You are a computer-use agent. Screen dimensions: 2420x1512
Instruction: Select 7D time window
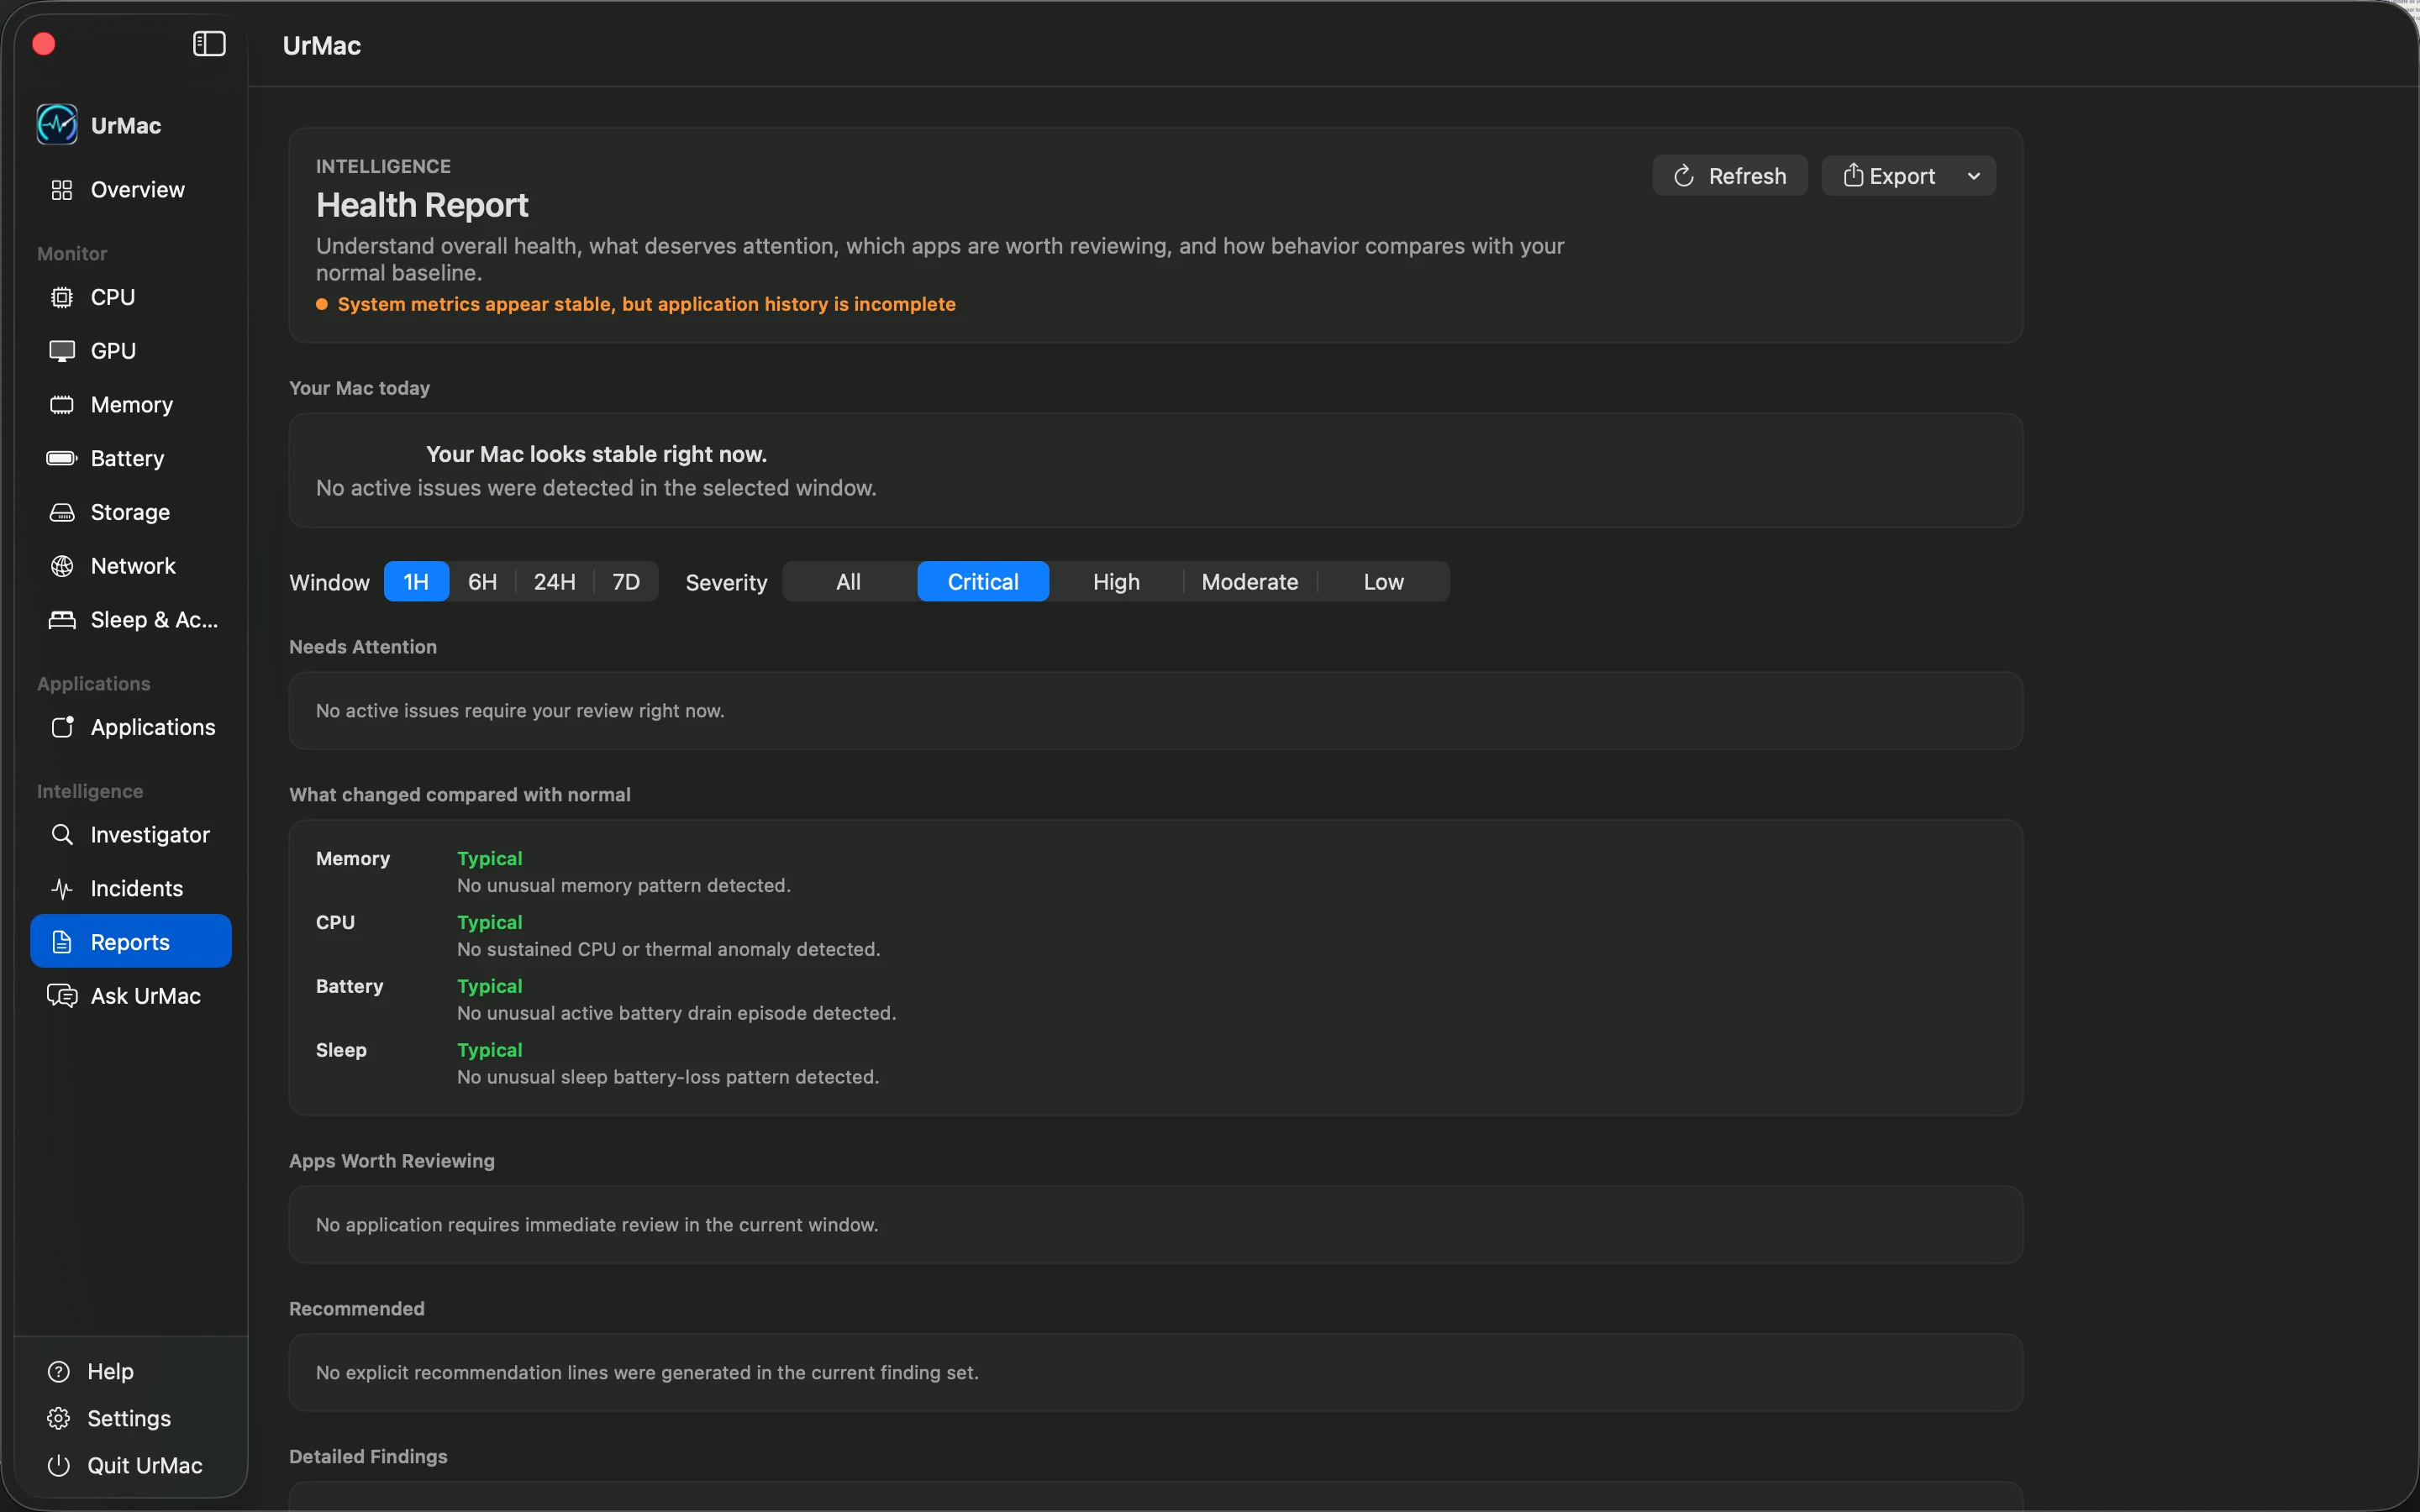click(626, 582)
